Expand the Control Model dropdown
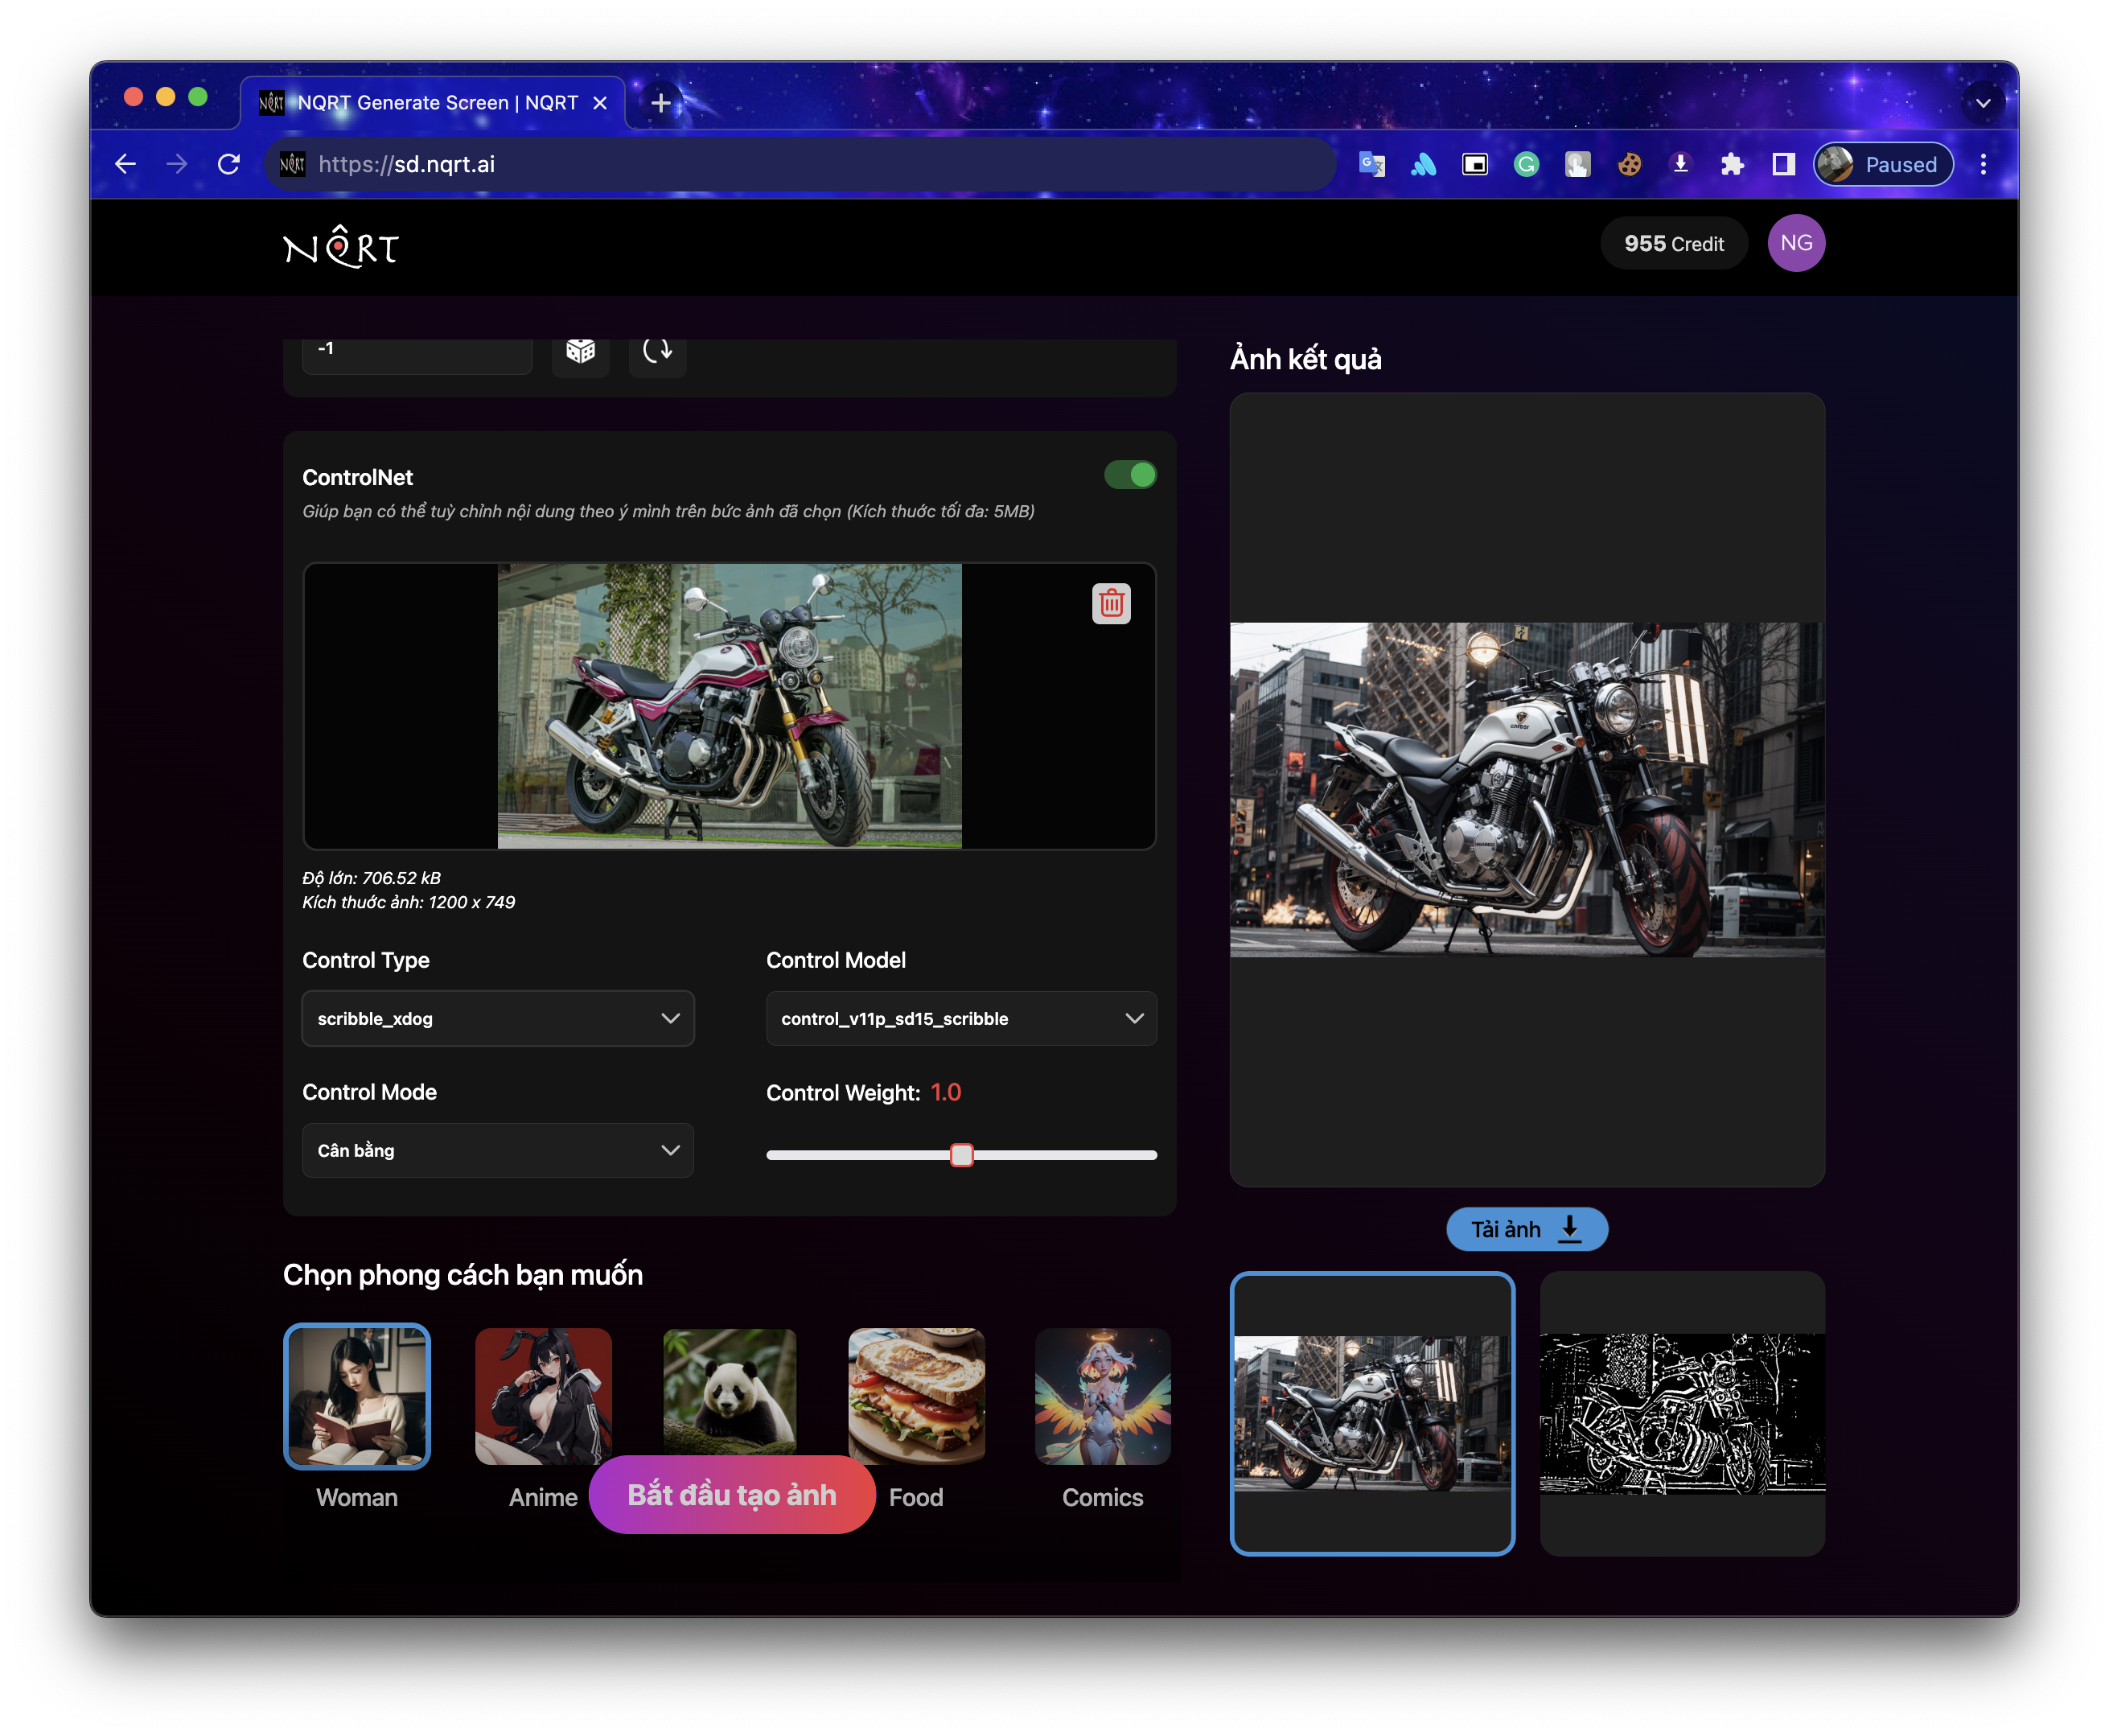 click(961, 1018)
